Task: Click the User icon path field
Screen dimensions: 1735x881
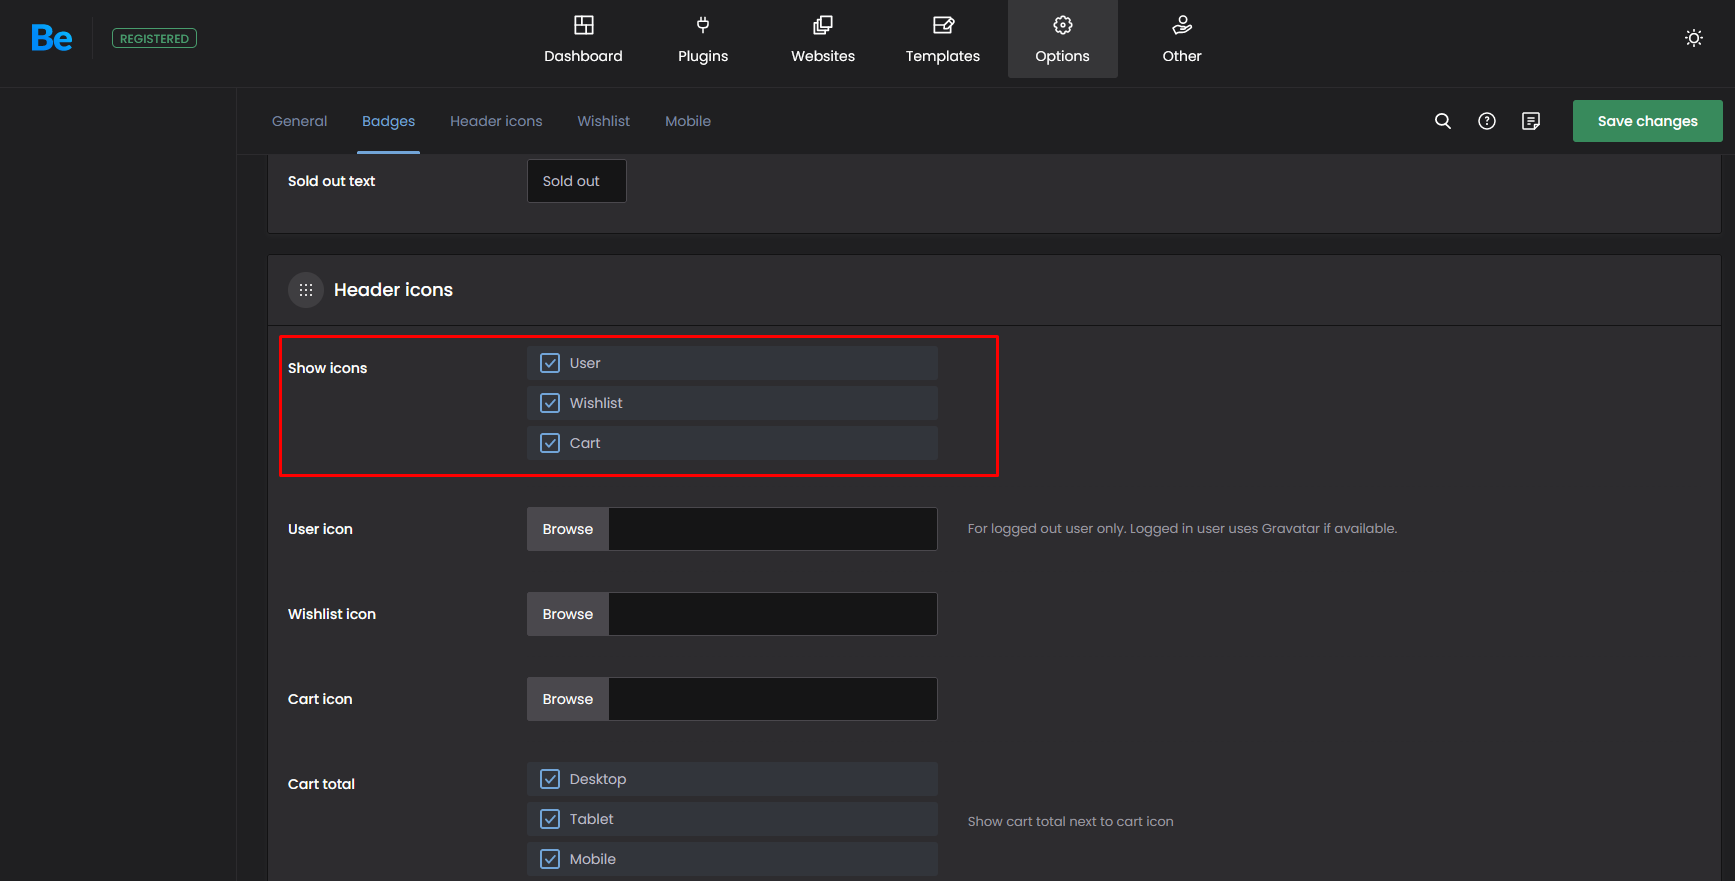Action: pos(773,529)
